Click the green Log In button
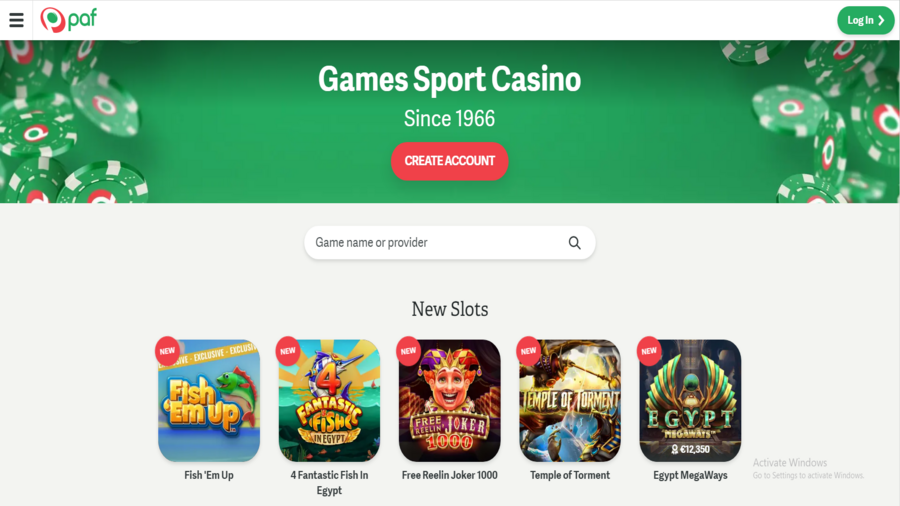Image resolution: width=900 pixels, height=506 pixels. point(866,20)
